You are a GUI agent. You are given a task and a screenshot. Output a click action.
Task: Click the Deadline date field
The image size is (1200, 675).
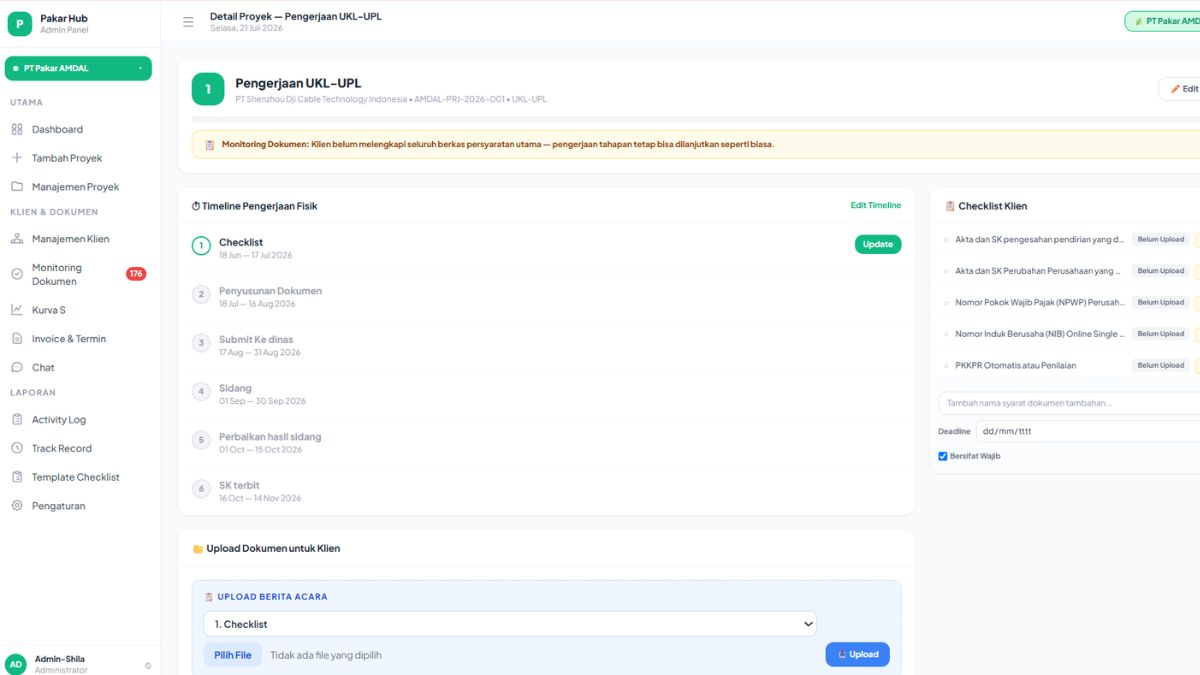(1088, 431)
